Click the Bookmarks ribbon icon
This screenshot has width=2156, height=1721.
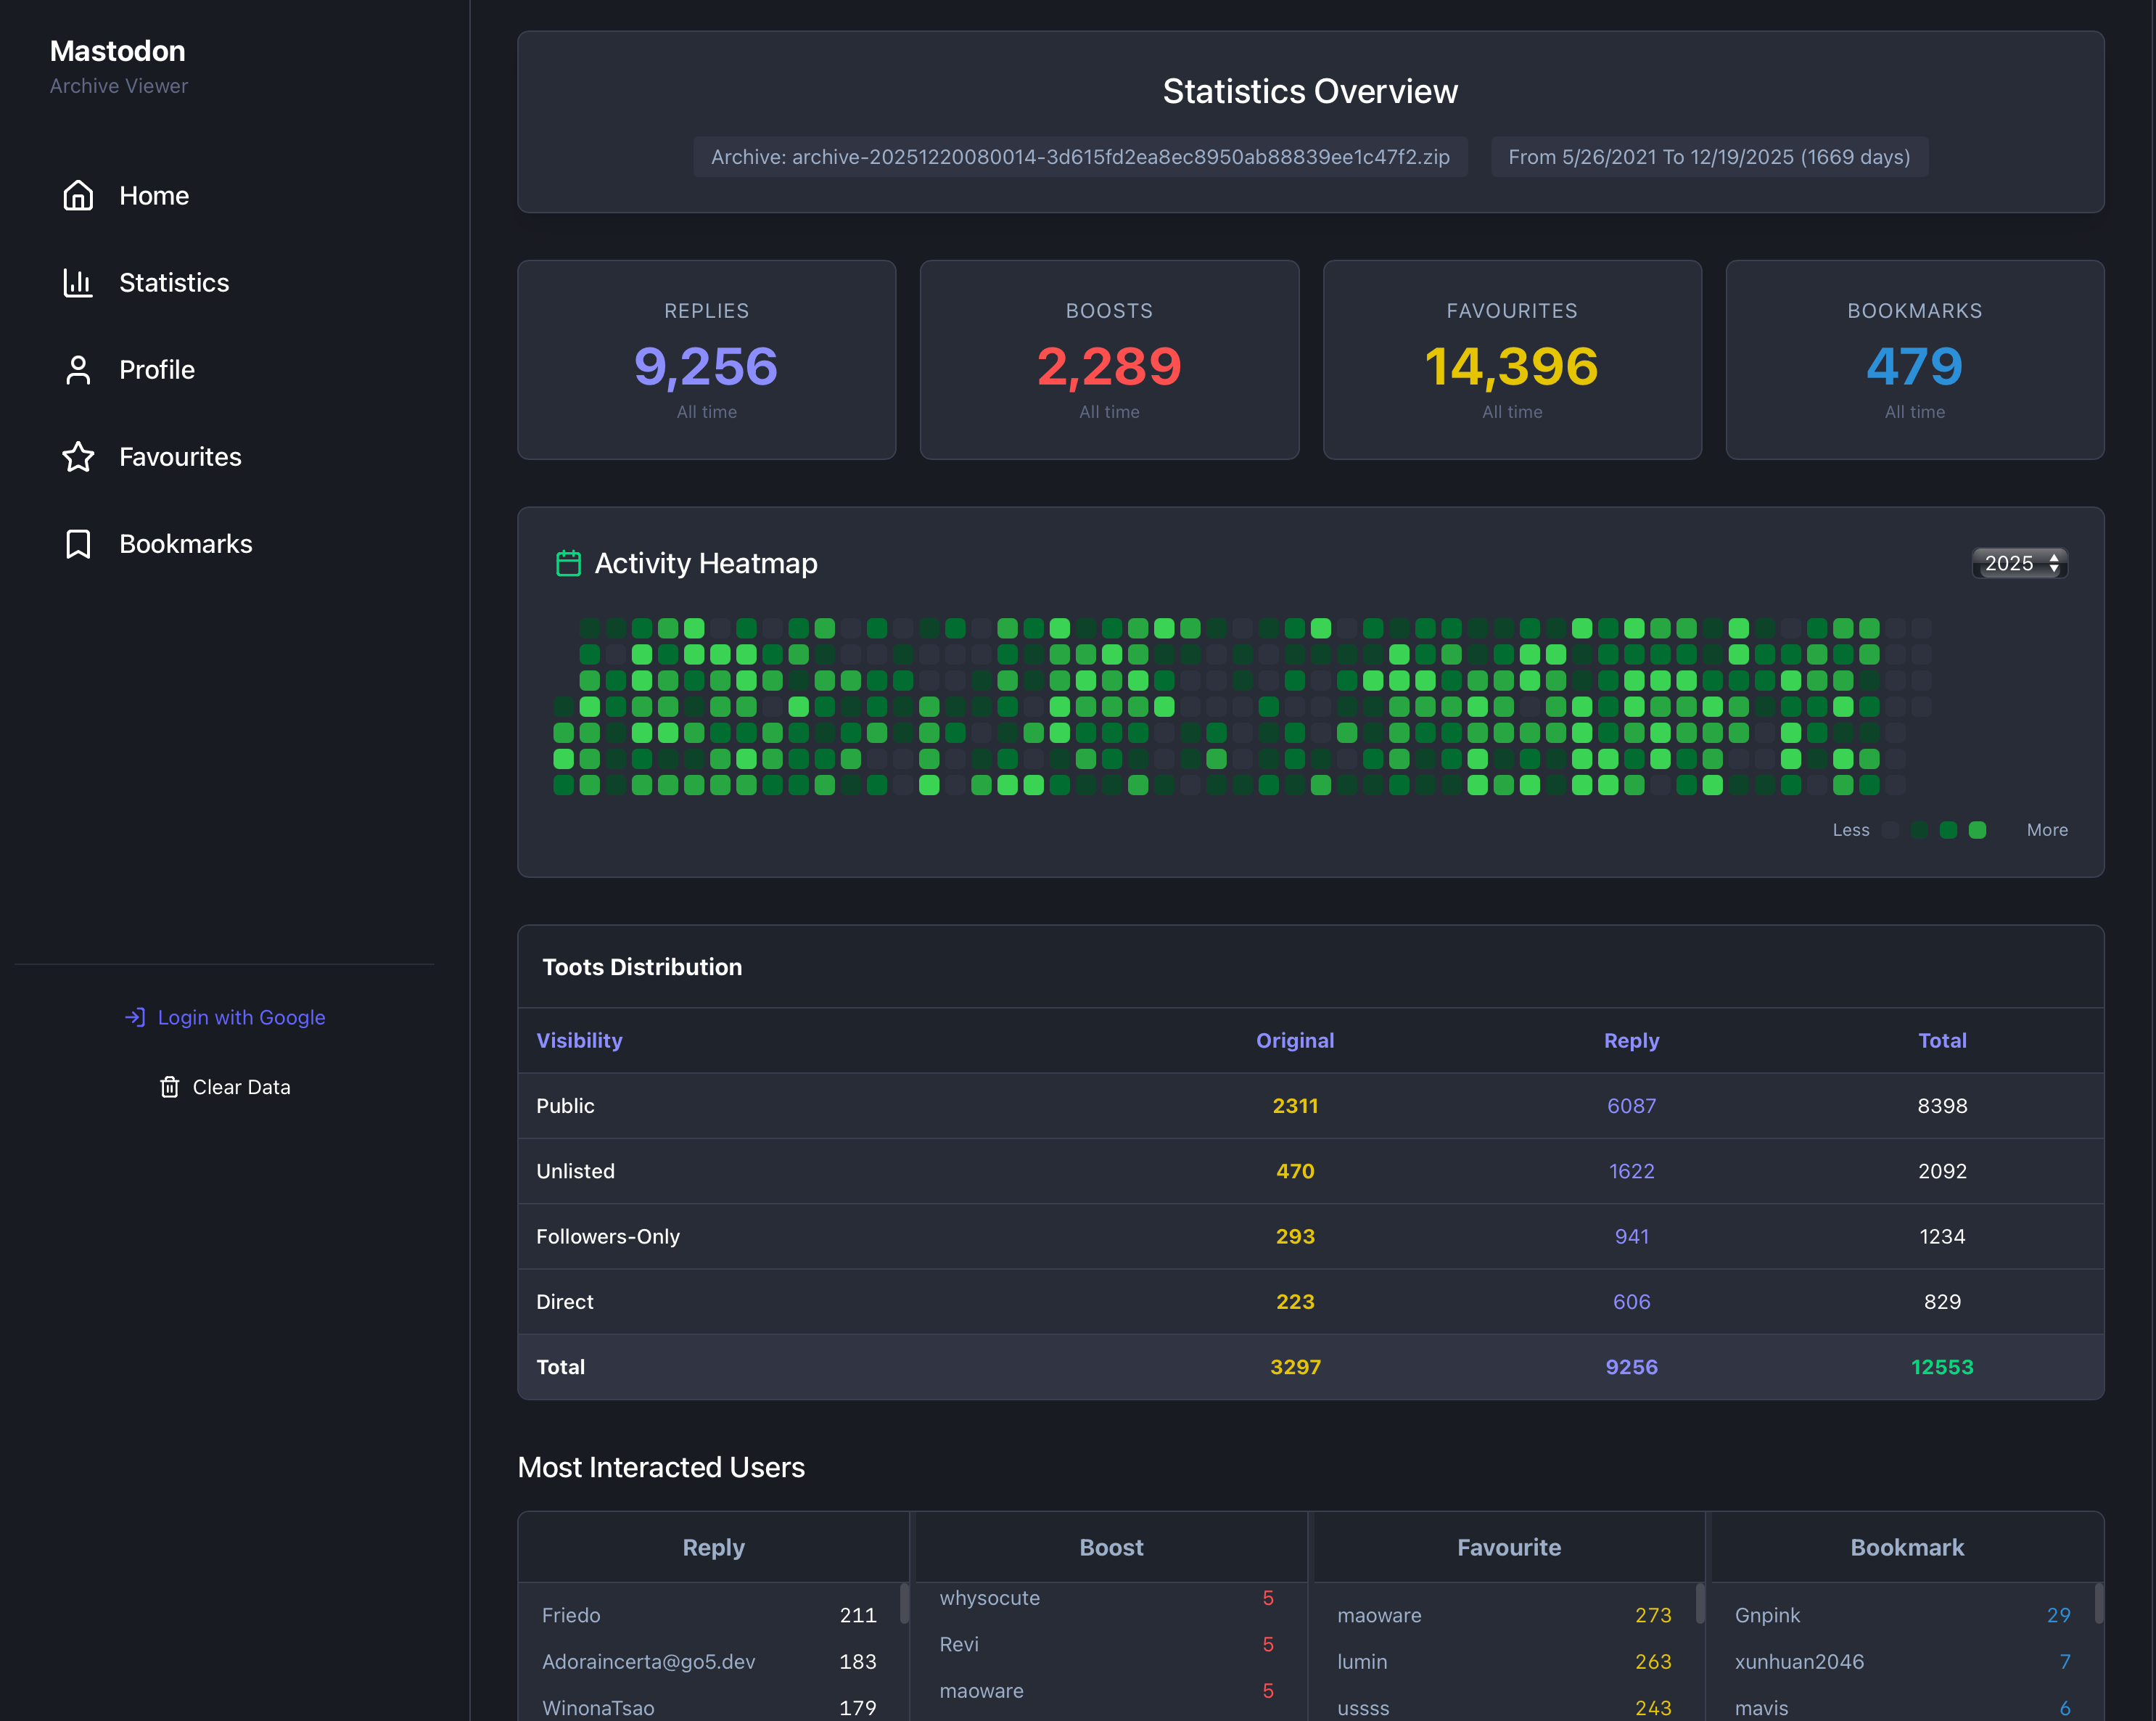click(x=78, y=544)
